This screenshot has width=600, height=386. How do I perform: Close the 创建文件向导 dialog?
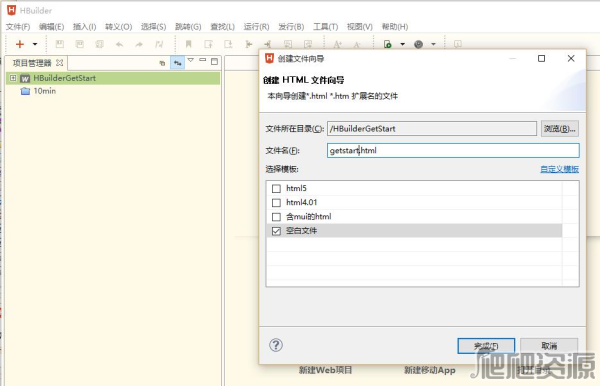tap(571, 58)
